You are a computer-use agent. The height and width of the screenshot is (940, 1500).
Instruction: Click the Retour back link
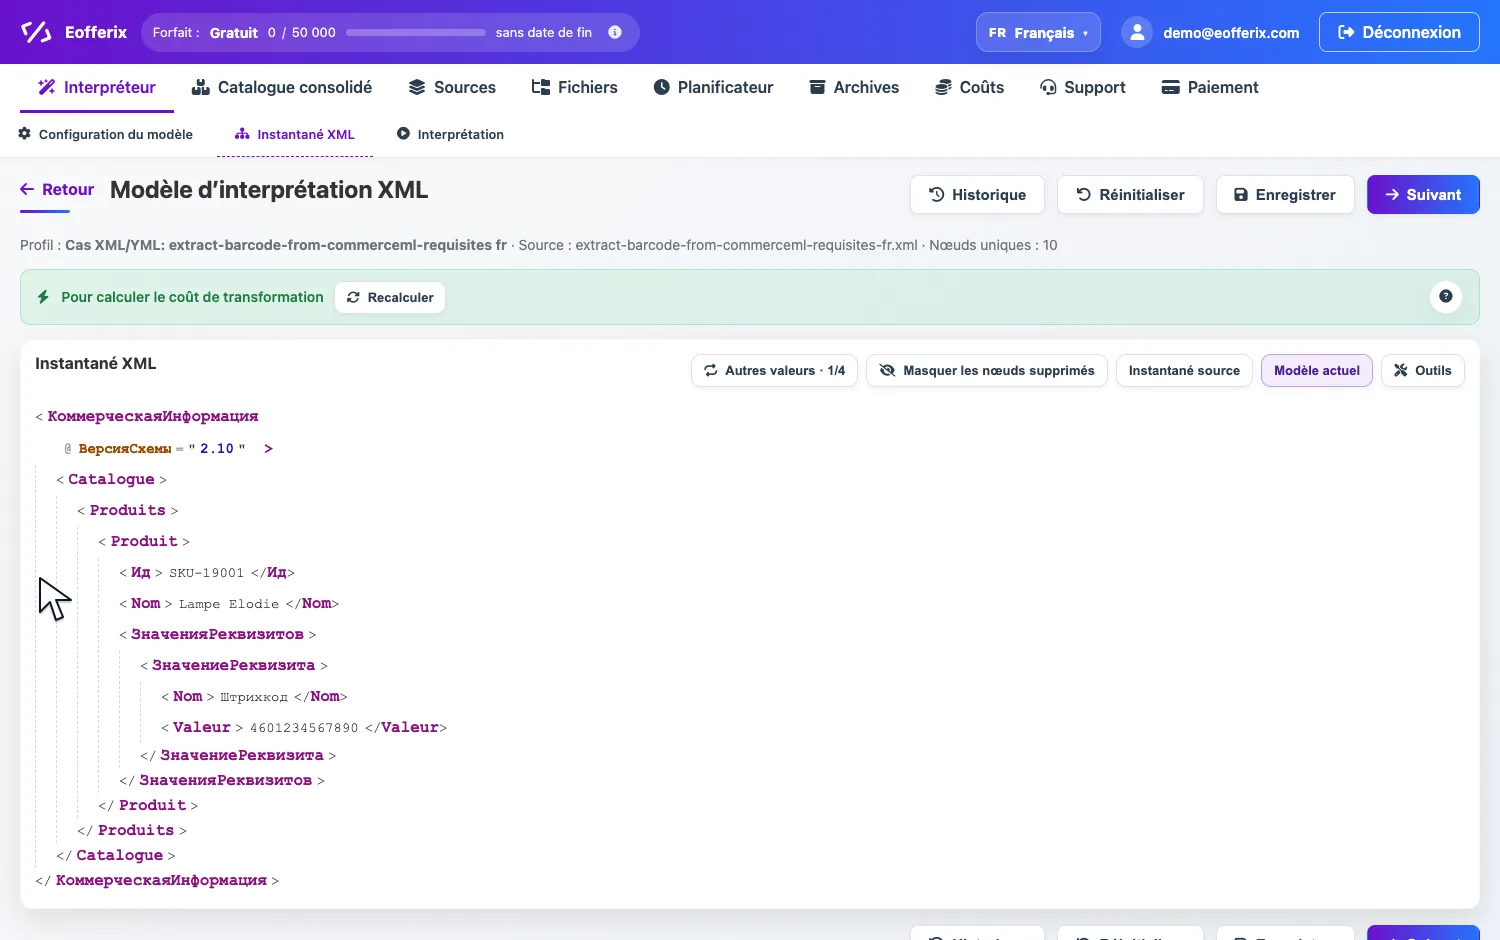pos(57,189)
